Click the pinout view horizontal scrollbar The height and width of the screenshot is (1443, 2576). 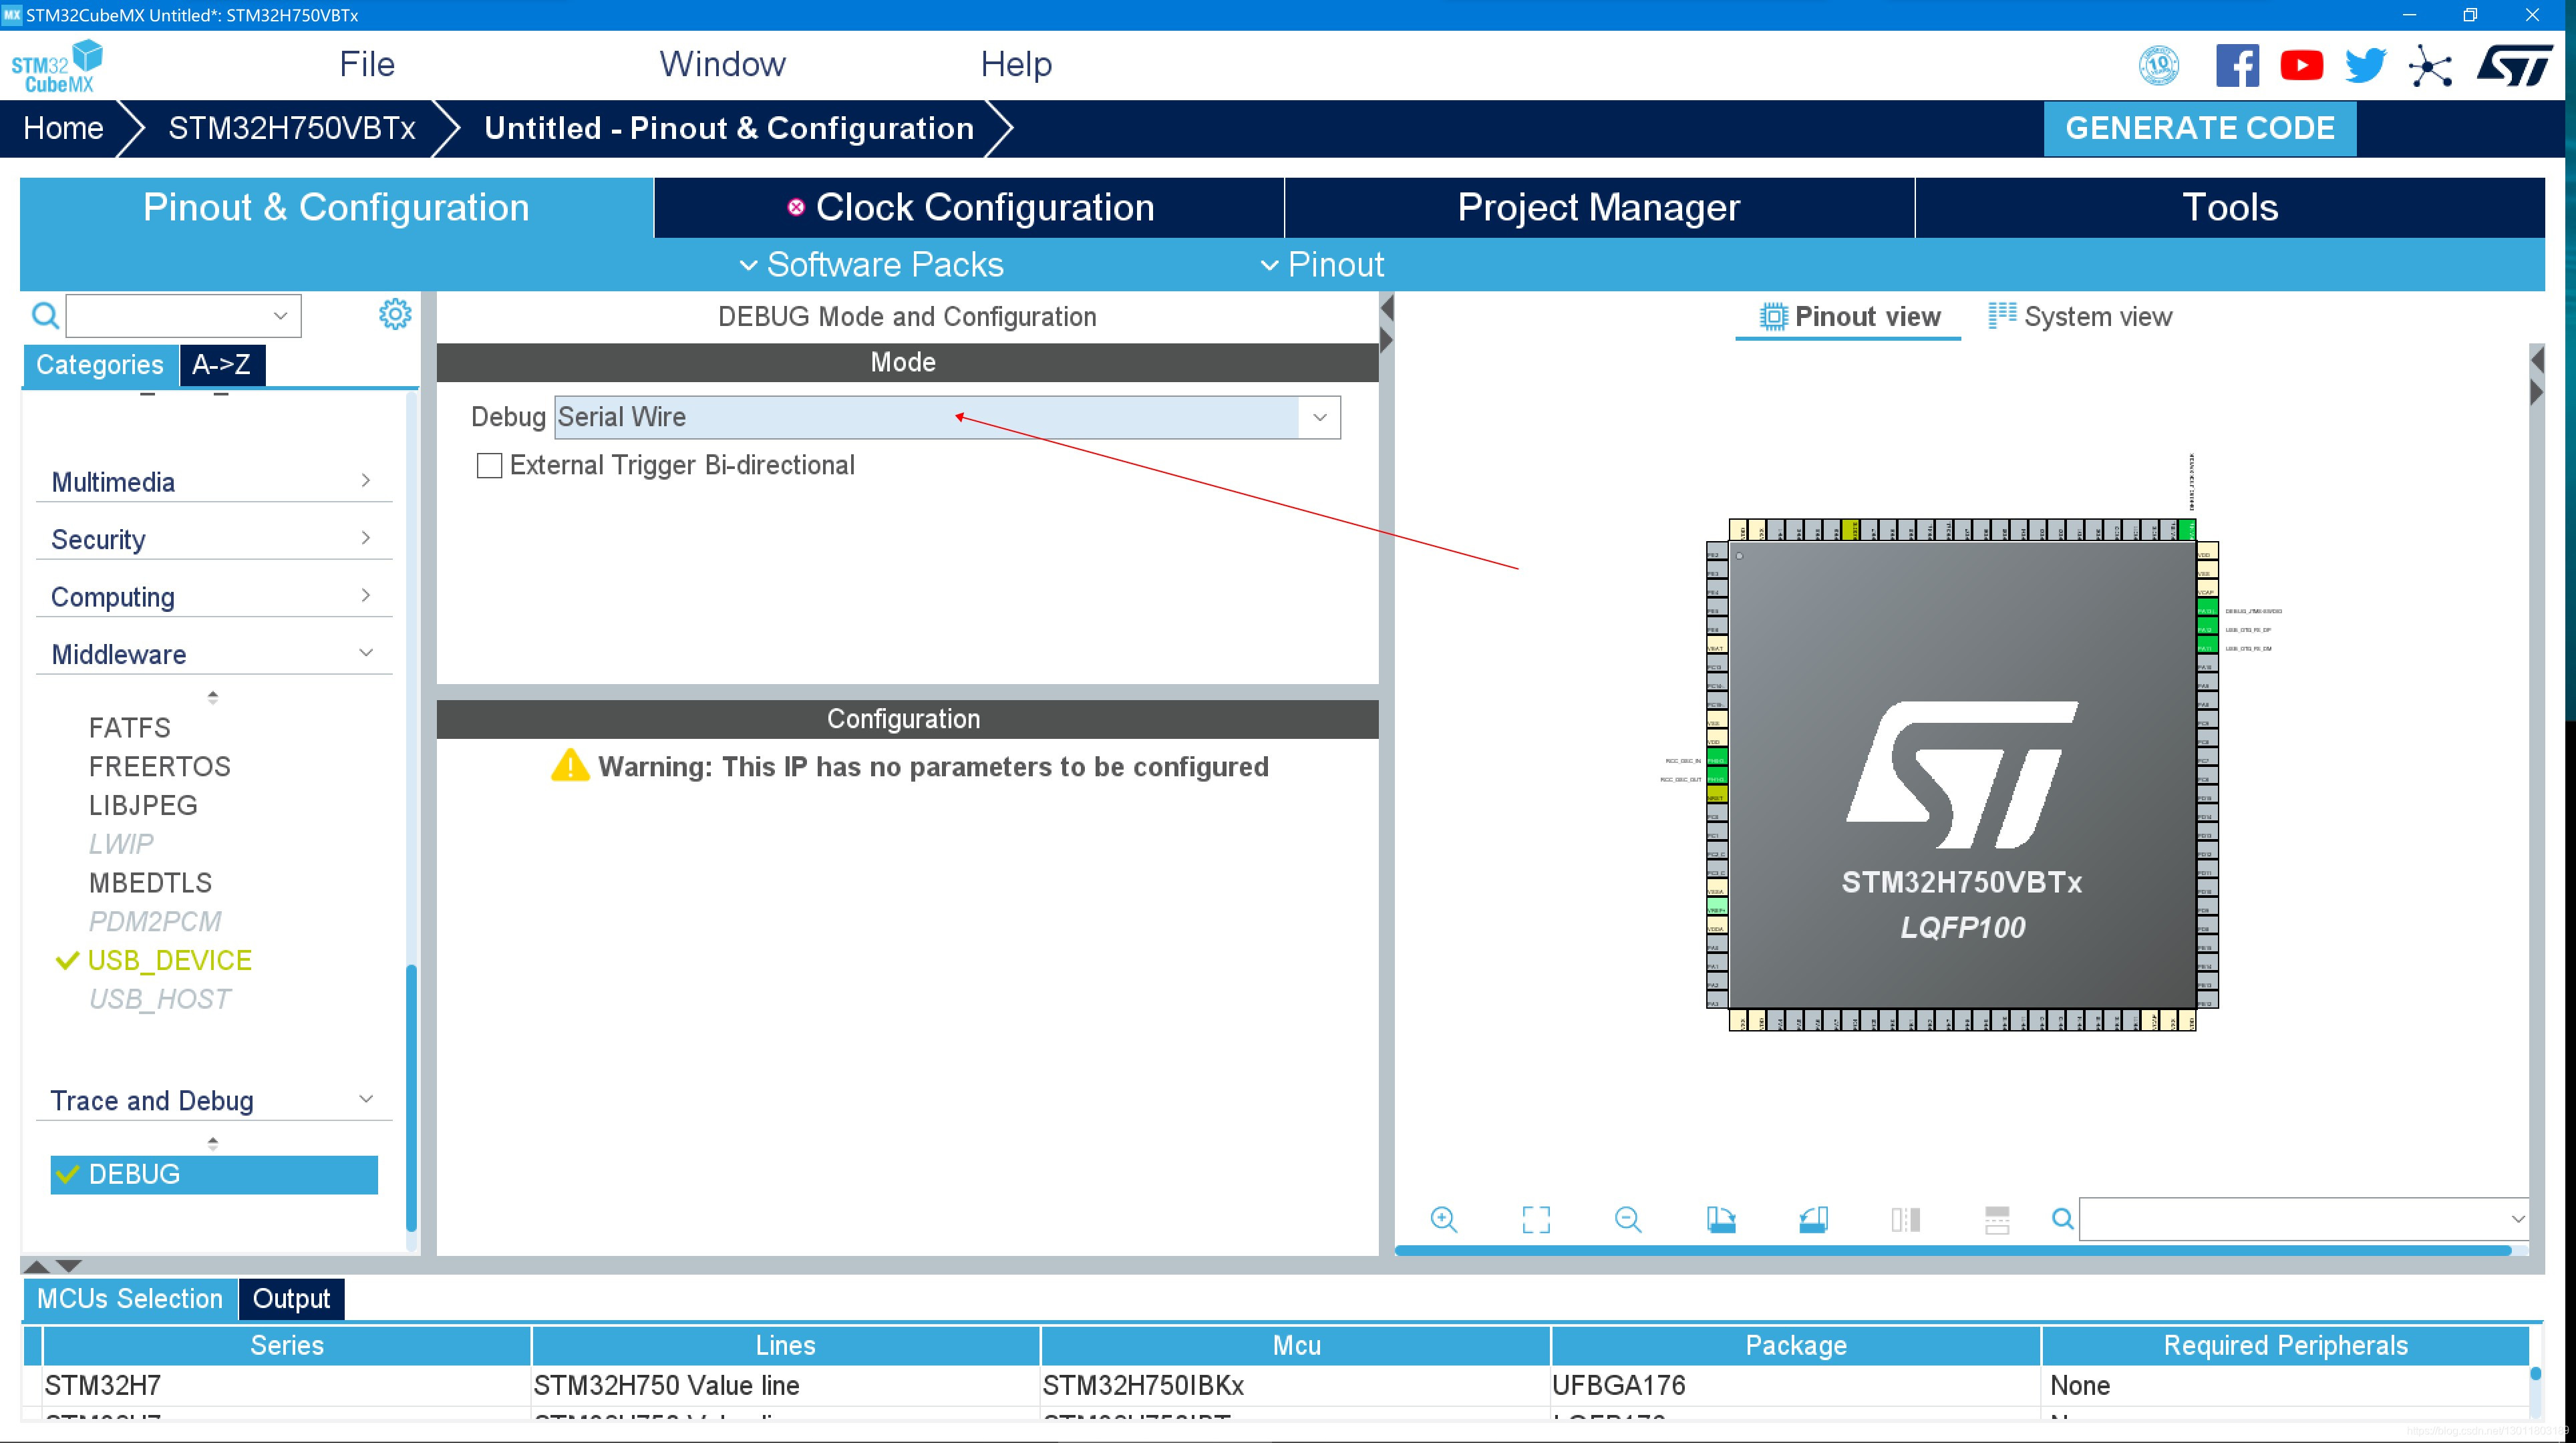[x=1952, y=1250]
